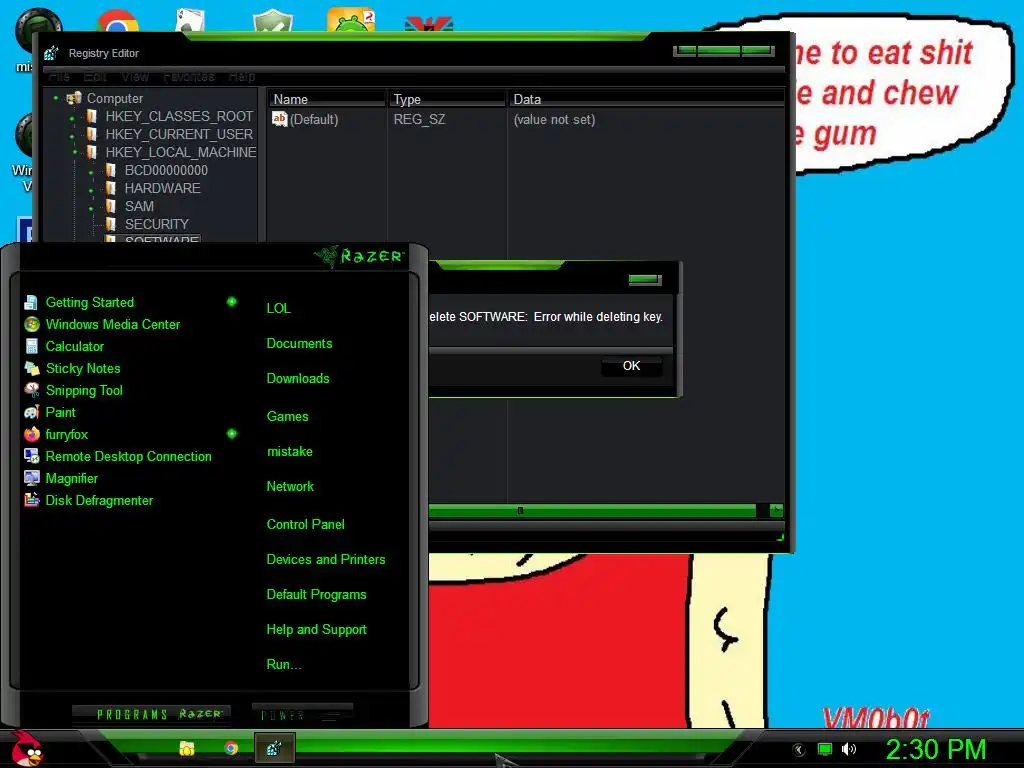Click the Registry Editor title bar icon

(52, 53)
